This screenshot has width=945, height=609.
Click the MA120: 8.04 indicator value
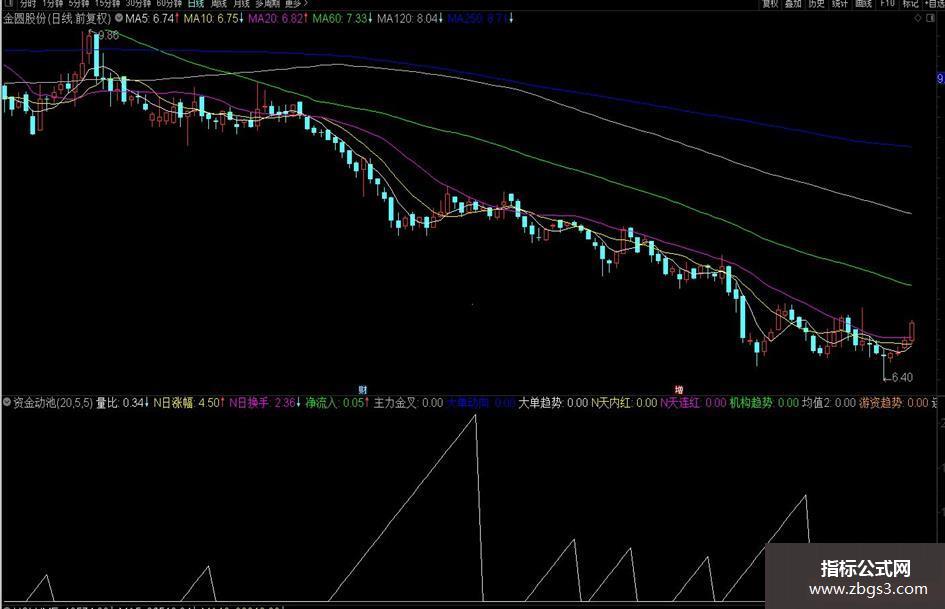click(410, 19)
